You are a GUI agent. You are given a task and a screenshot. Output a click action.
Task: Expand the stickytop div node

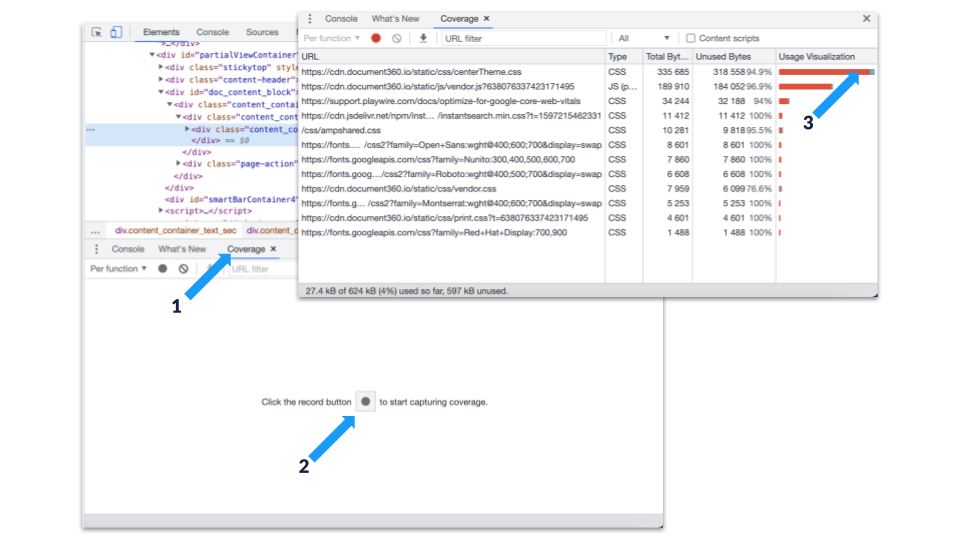(161, 67)
